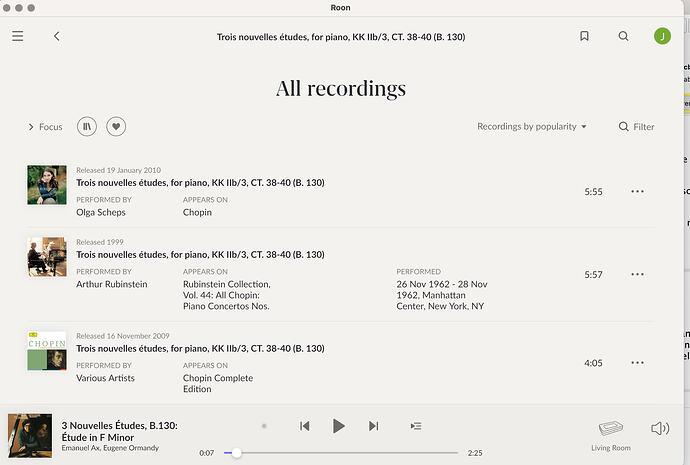Open Chopin Complete Edition album link
The height and width of the screenshot is (465, 690).
tap(218, 383)
